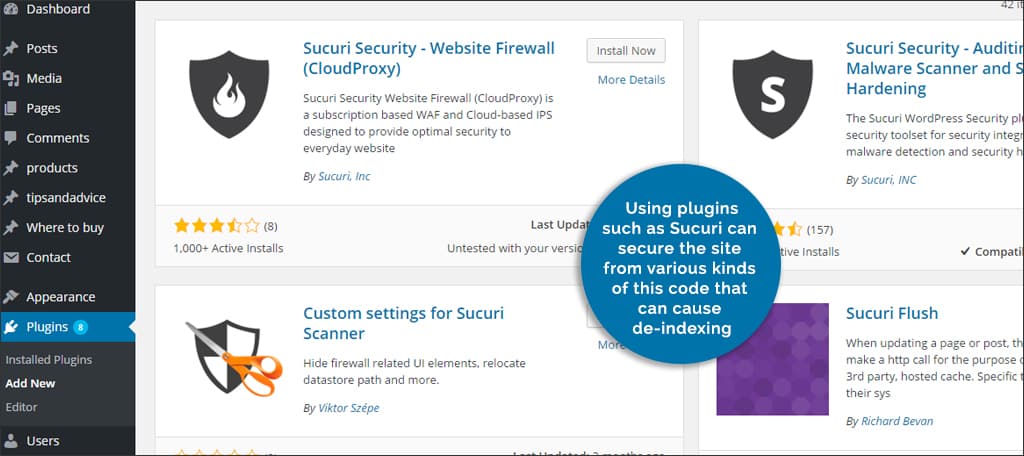Click the tipsandadvice pin icon
The width and height of the screenshot is (1024, 456).
click(x=10, y=198)
